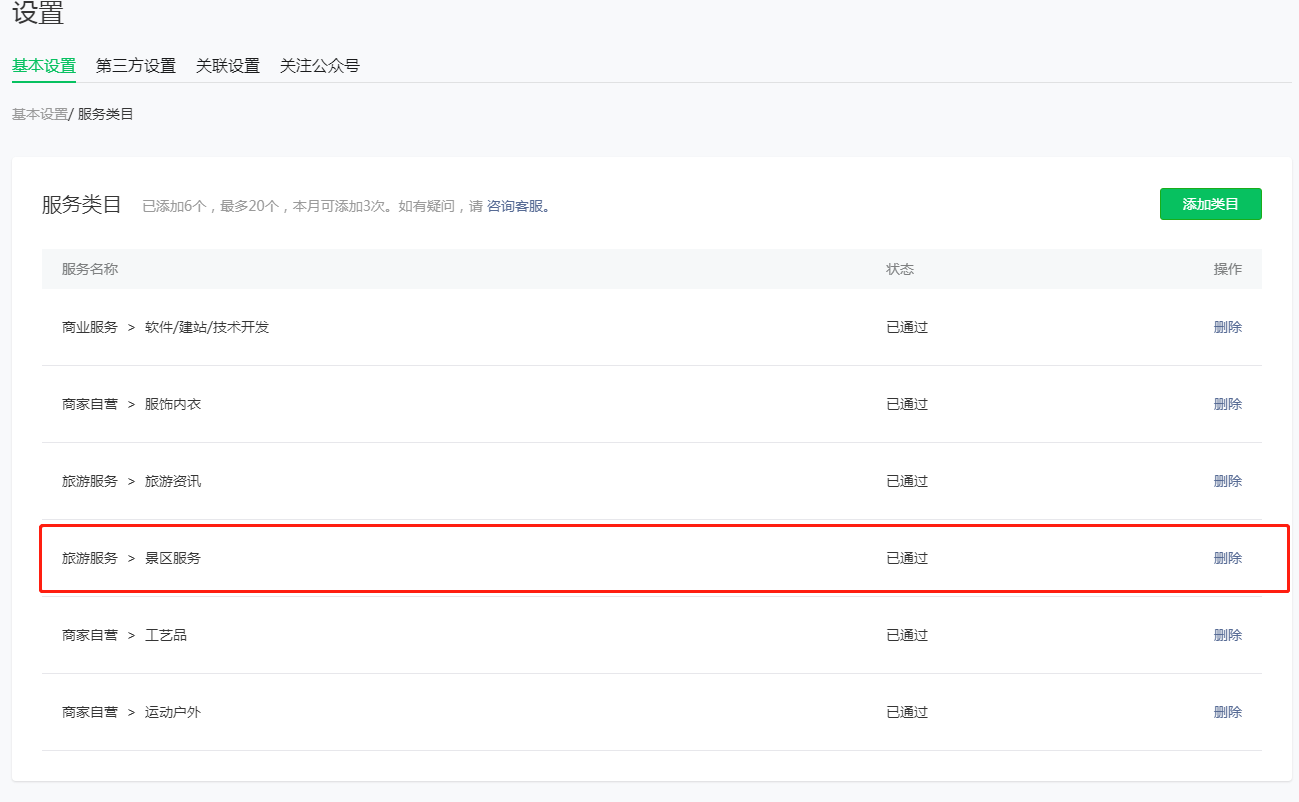Click 已通过 status in 工艺品 row
This screenshot has height=802, width=1299.
(907, 635)
